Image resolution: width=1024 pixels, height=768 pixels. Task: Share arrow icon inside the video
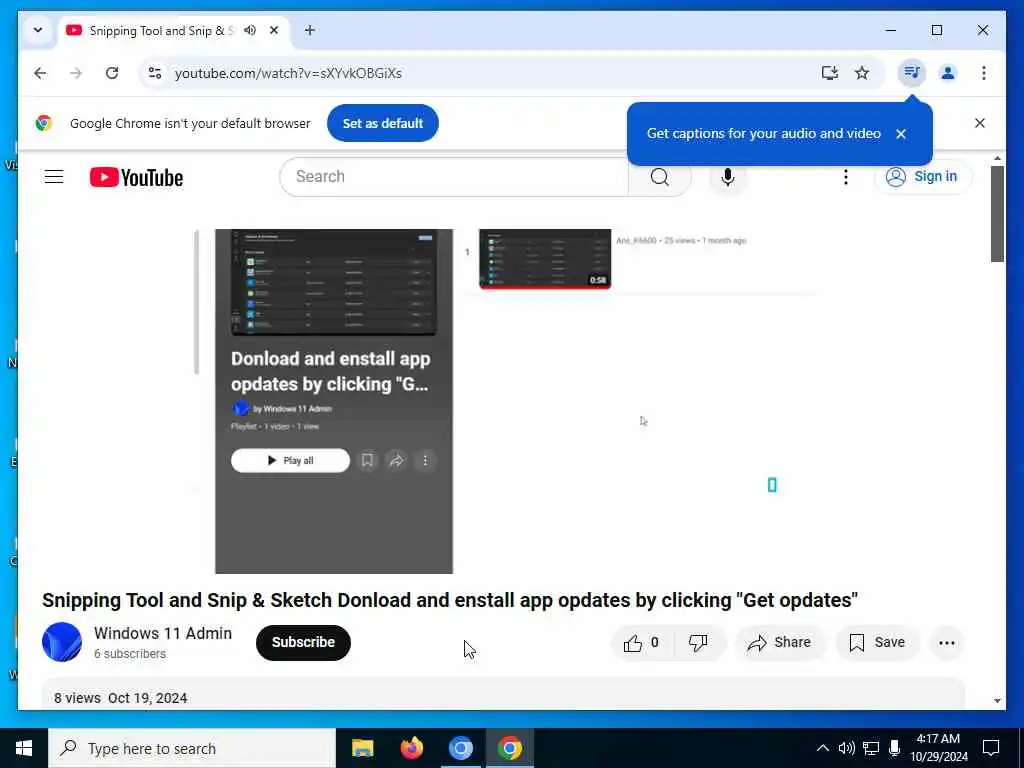(x=396, y=460)
